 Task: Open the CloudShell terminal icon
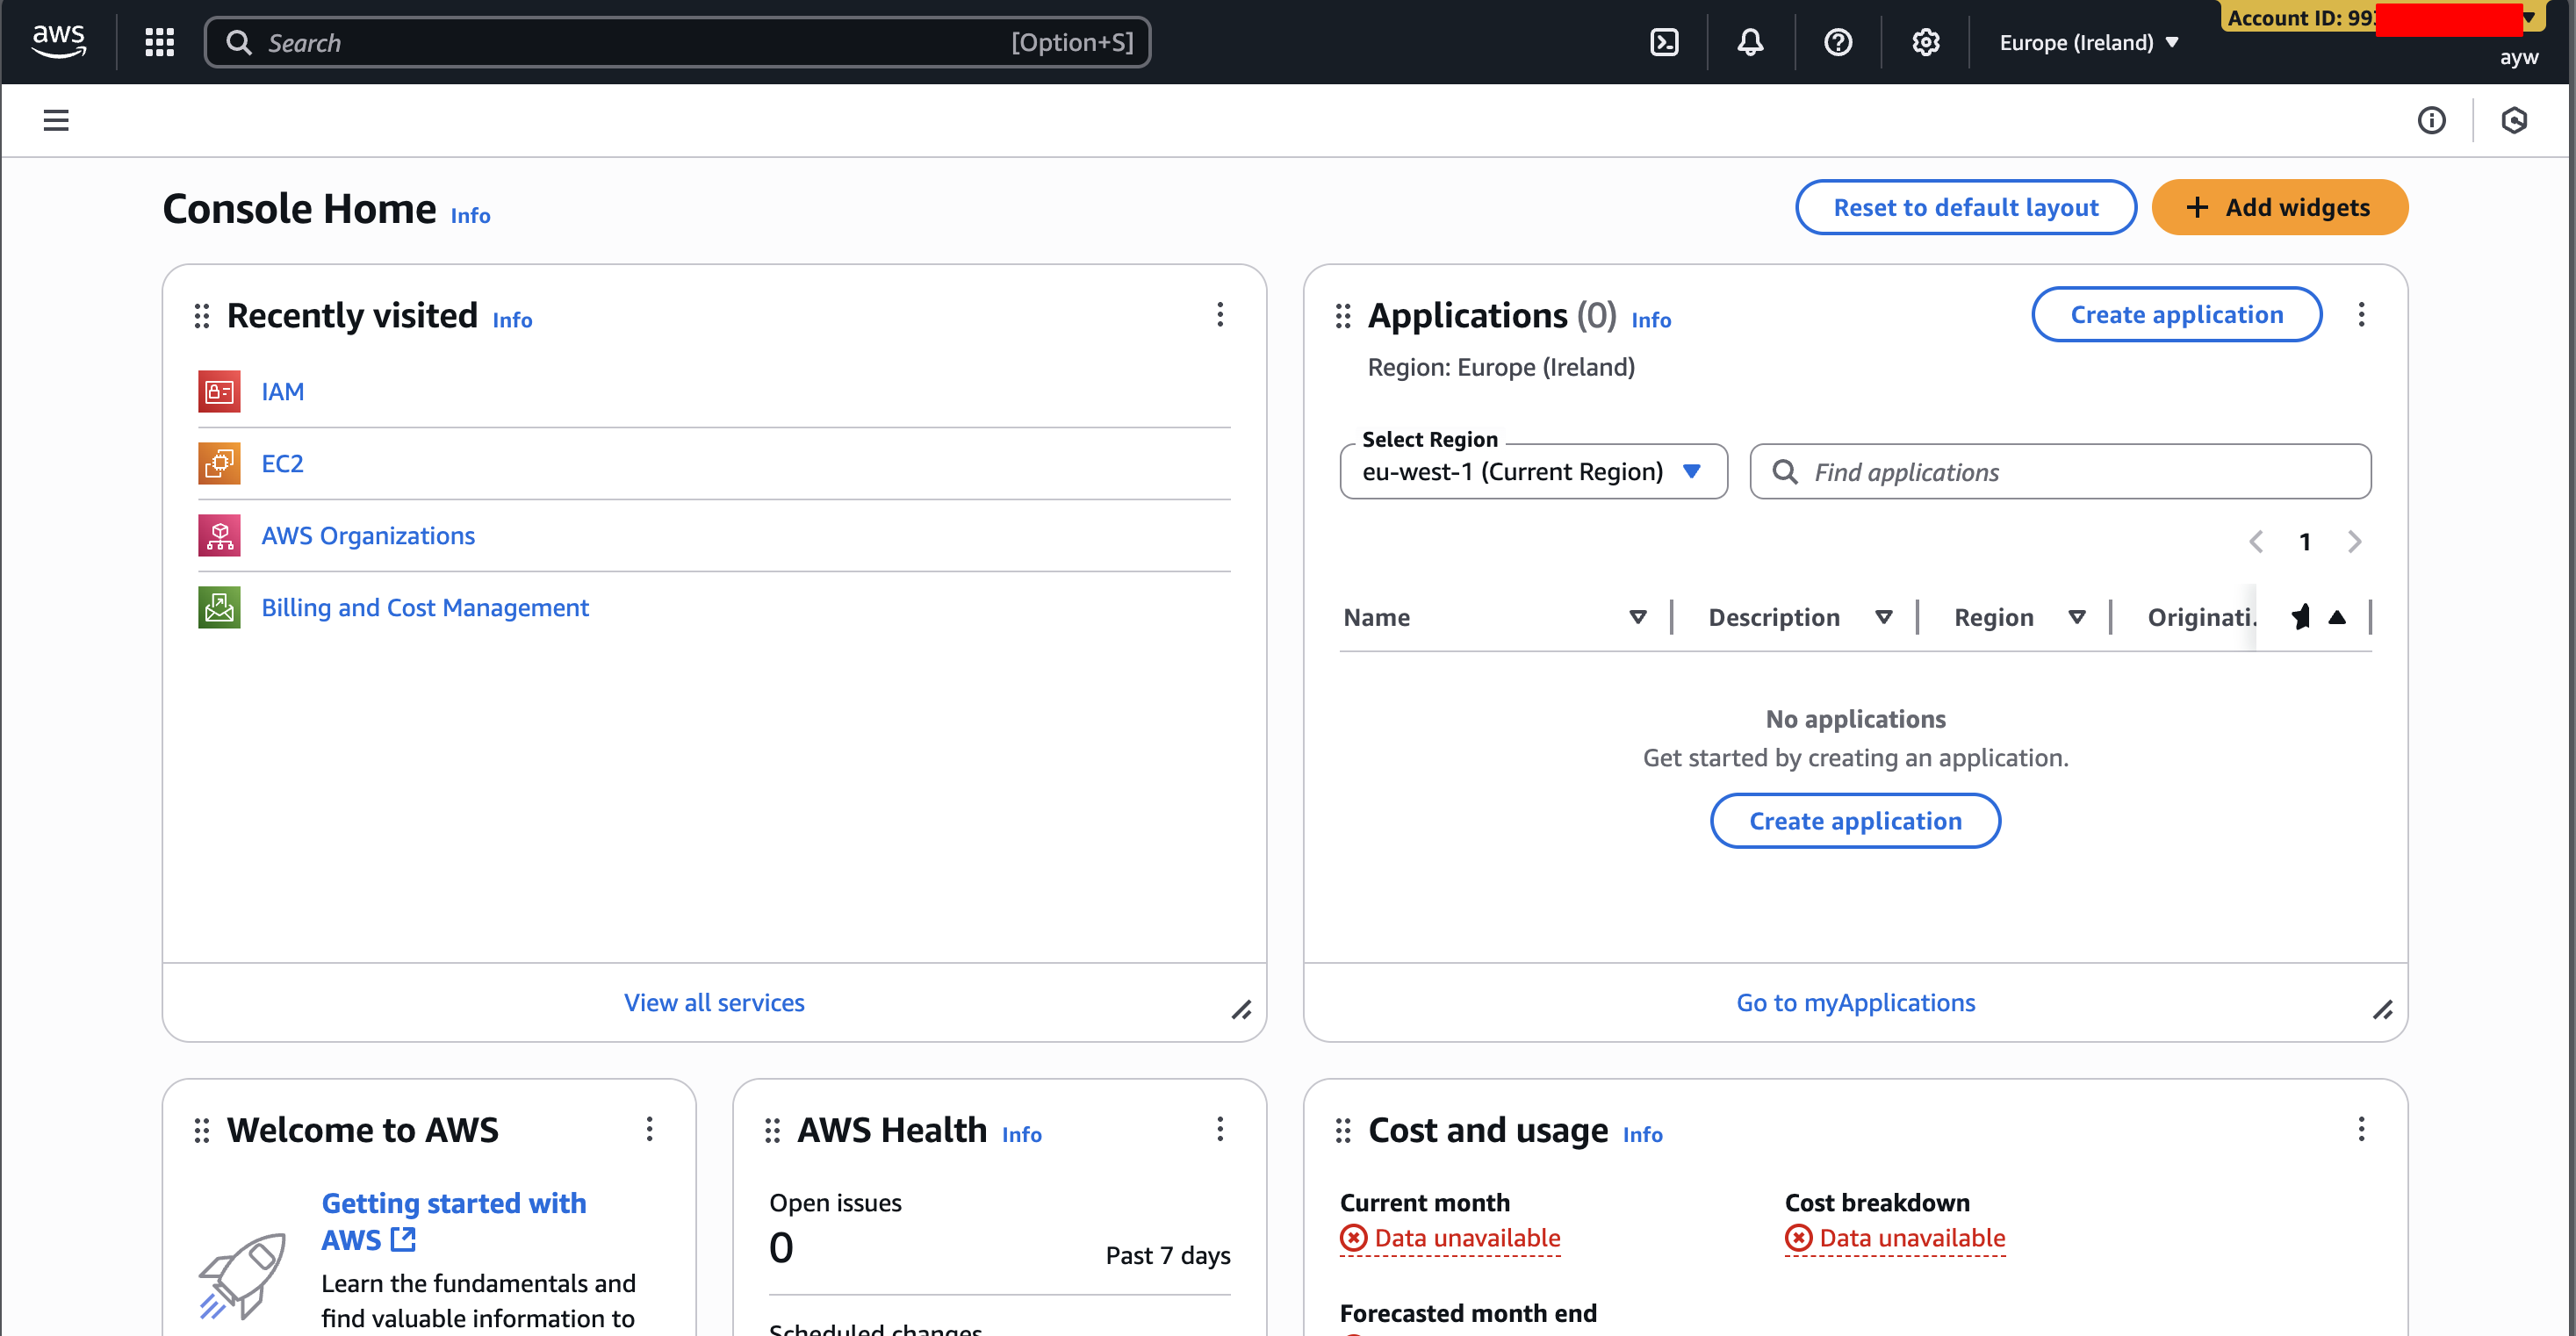click(1663, 42)
